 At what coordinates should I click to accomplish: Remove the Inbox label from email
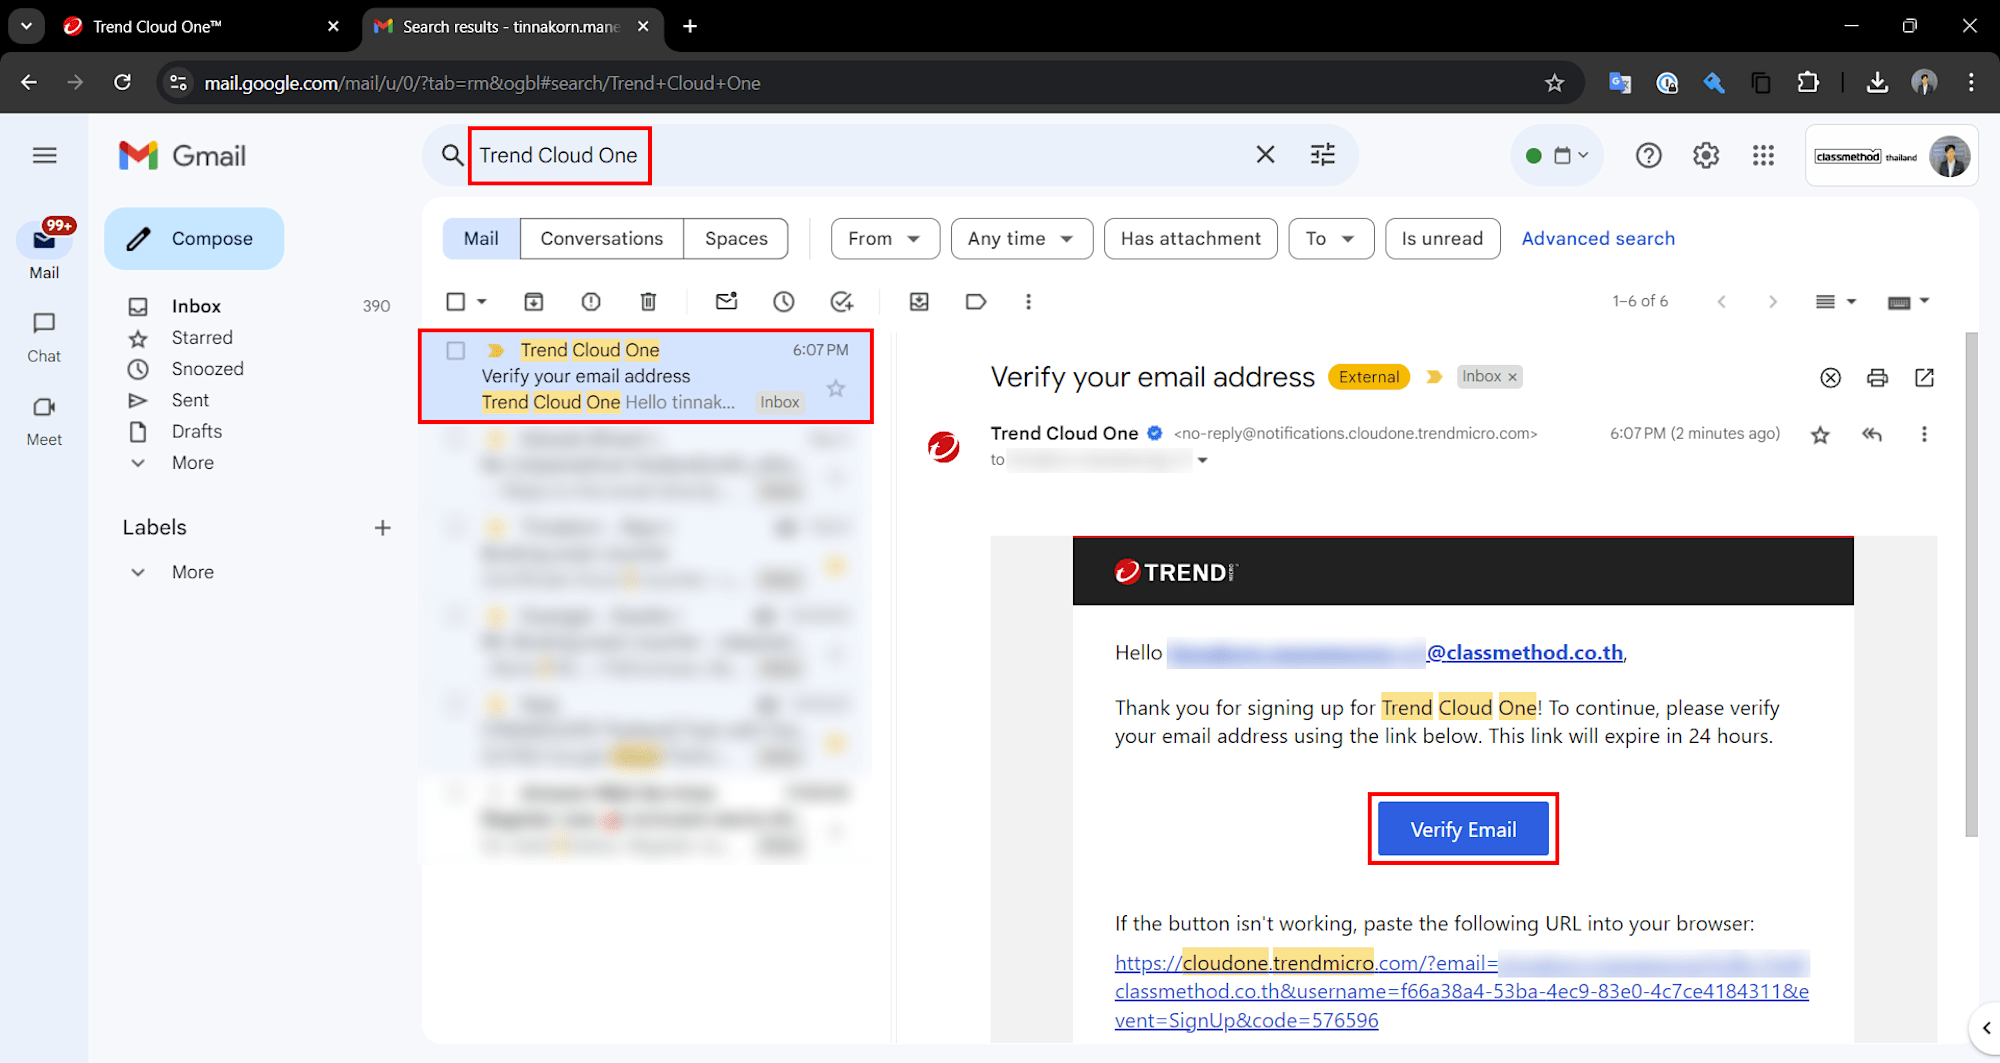pyautogui.click(x=1513, y=377)
